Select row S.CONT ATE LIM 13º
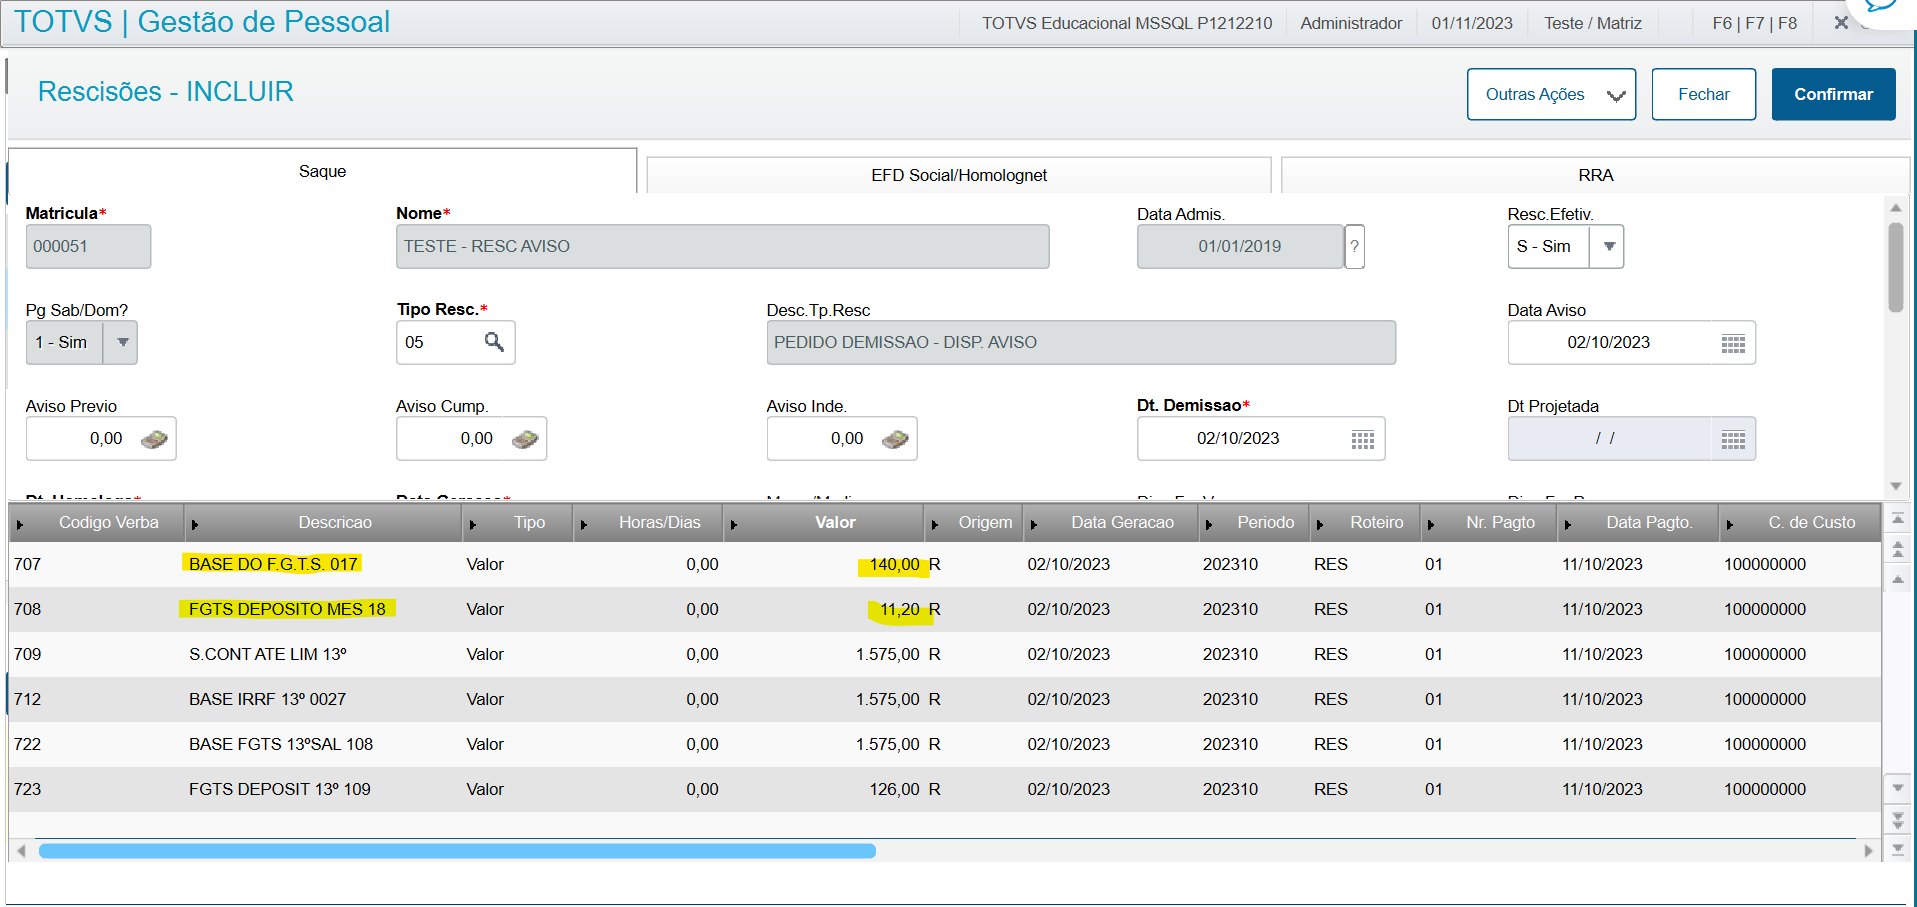1917x907 pixels. (x=945, y=654)
